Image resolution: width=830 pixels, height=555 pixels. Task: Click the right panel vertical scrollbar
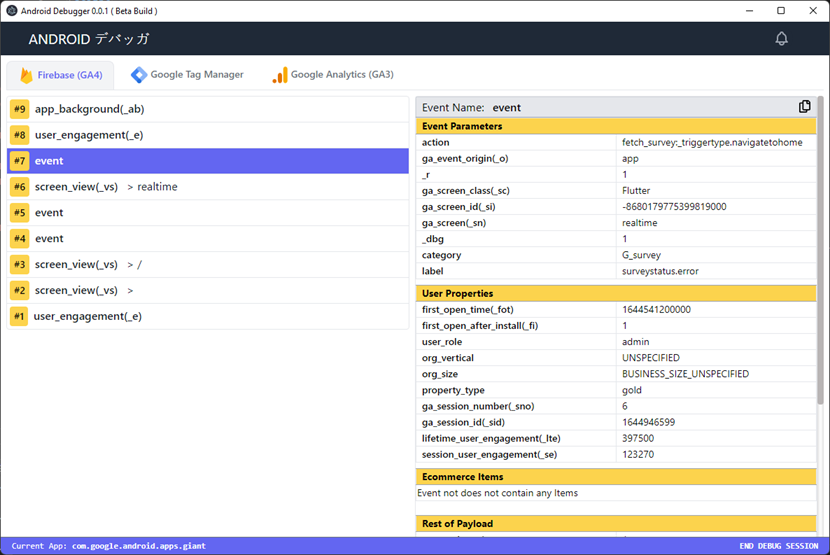(x=821, y=250)
